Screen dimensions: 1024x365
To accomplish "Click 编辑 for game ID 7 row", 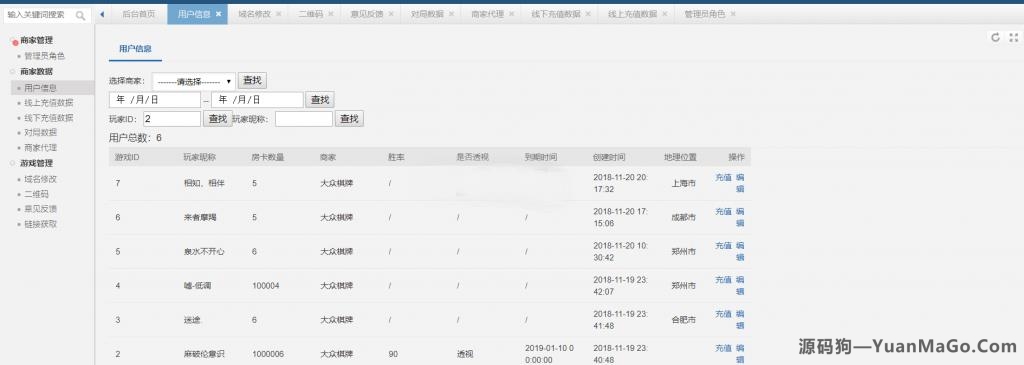I will click(x=740, y=183).
